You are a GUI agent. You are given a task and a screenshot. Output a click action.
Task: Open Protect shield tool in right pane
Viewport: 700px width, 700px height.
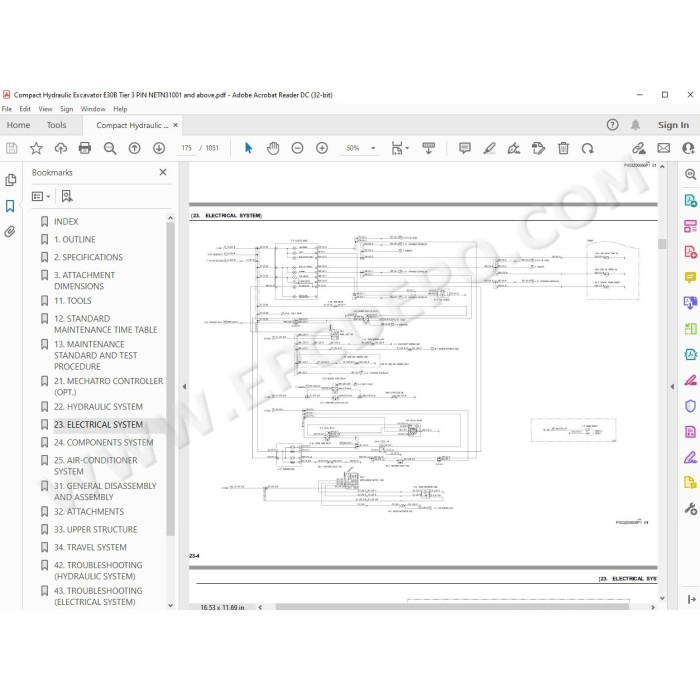[690, 406]
